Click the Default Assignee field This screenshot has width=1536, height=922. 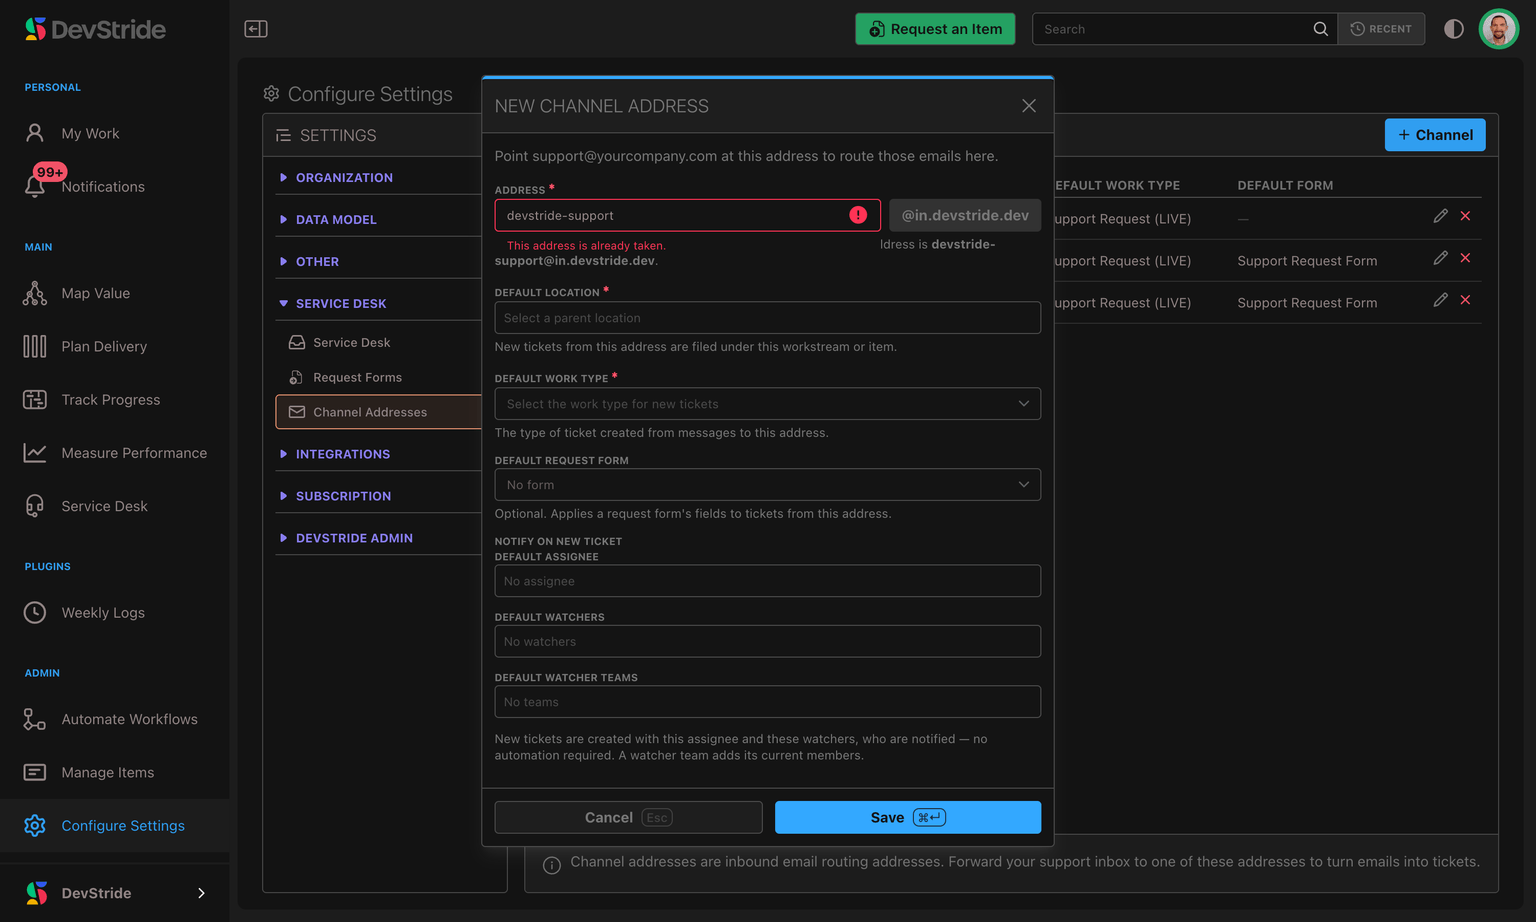click(767, 581)
